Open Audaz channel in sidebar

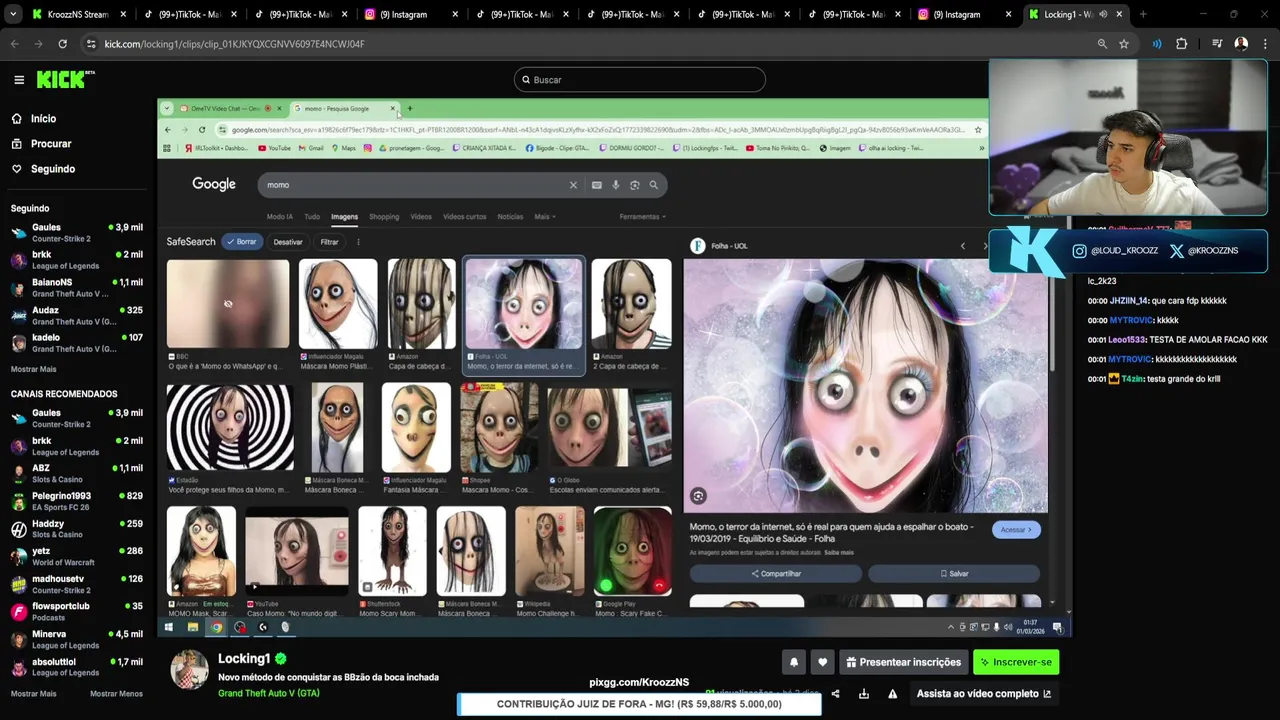[77, 316]
